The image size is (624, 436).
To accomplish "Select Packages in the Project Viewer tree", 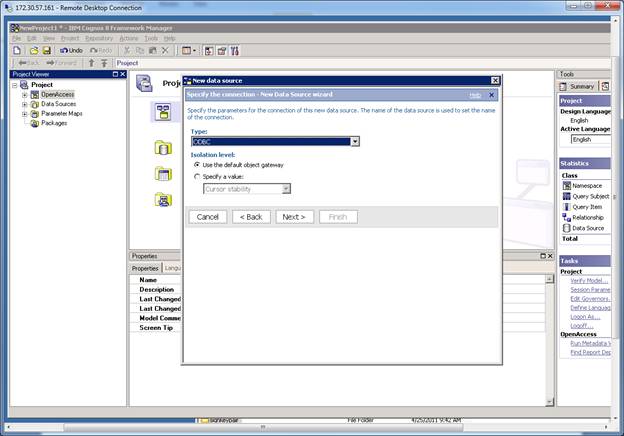I will [x=53, y=123].
